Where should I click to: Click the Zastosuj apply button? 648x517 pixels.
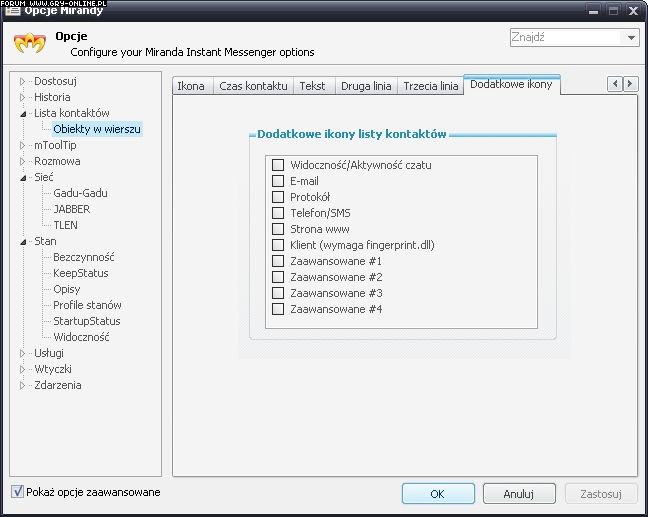coord(600,494)
